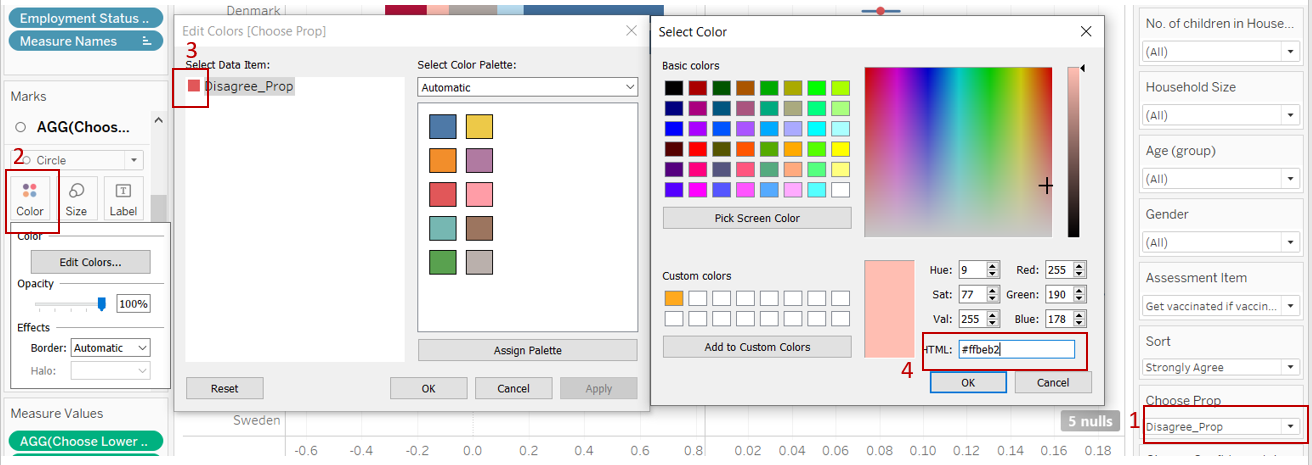
Task: Click the sort icon on Measure Names pill
Action: [146, 41]
